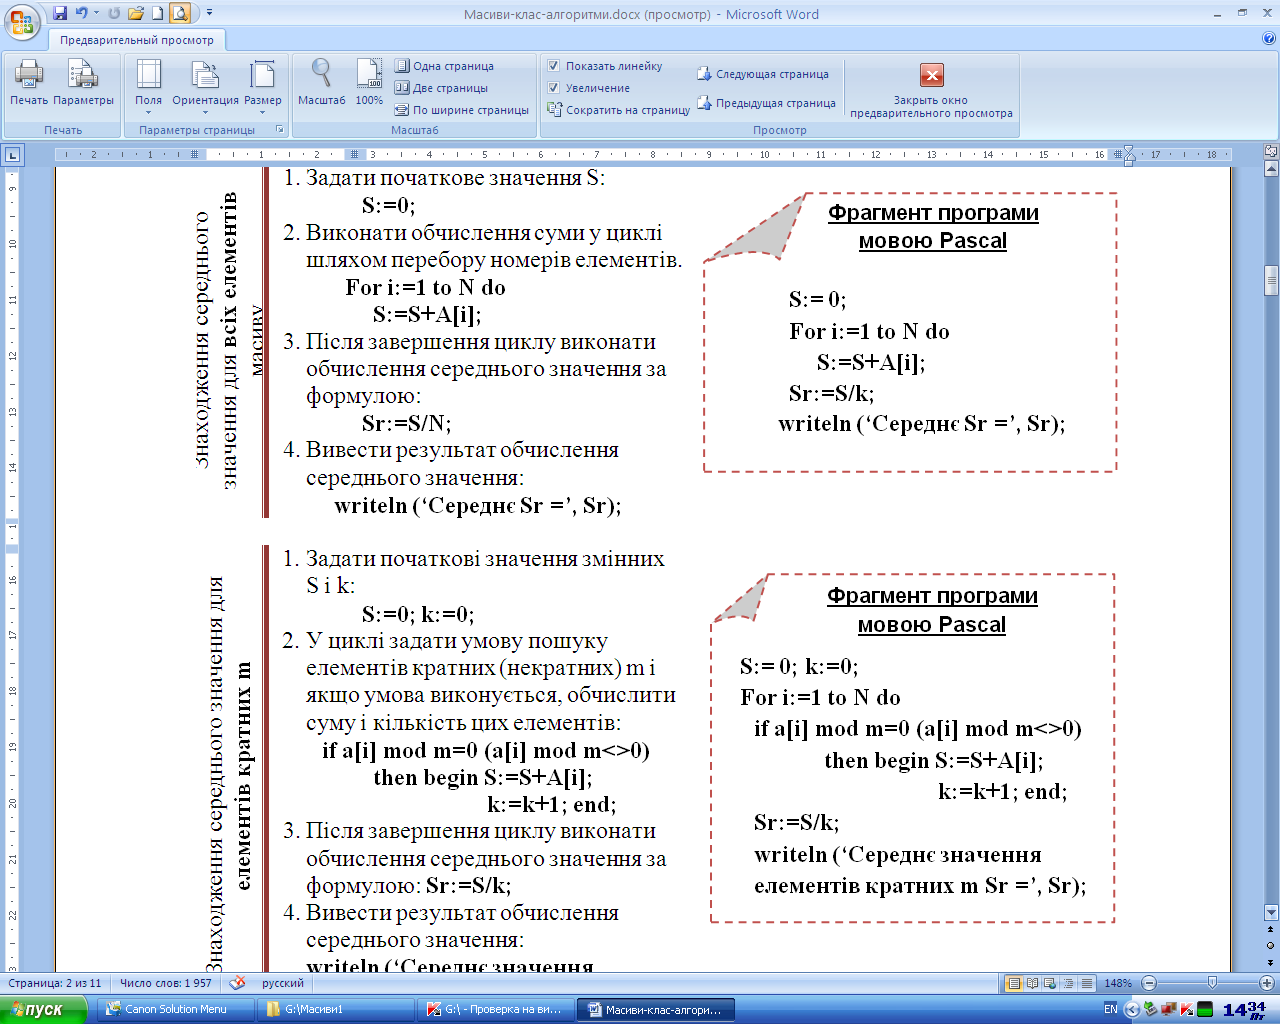1280x1024 pixels.
Task: Customize the quick access toolbar
Action: point(209,13)
